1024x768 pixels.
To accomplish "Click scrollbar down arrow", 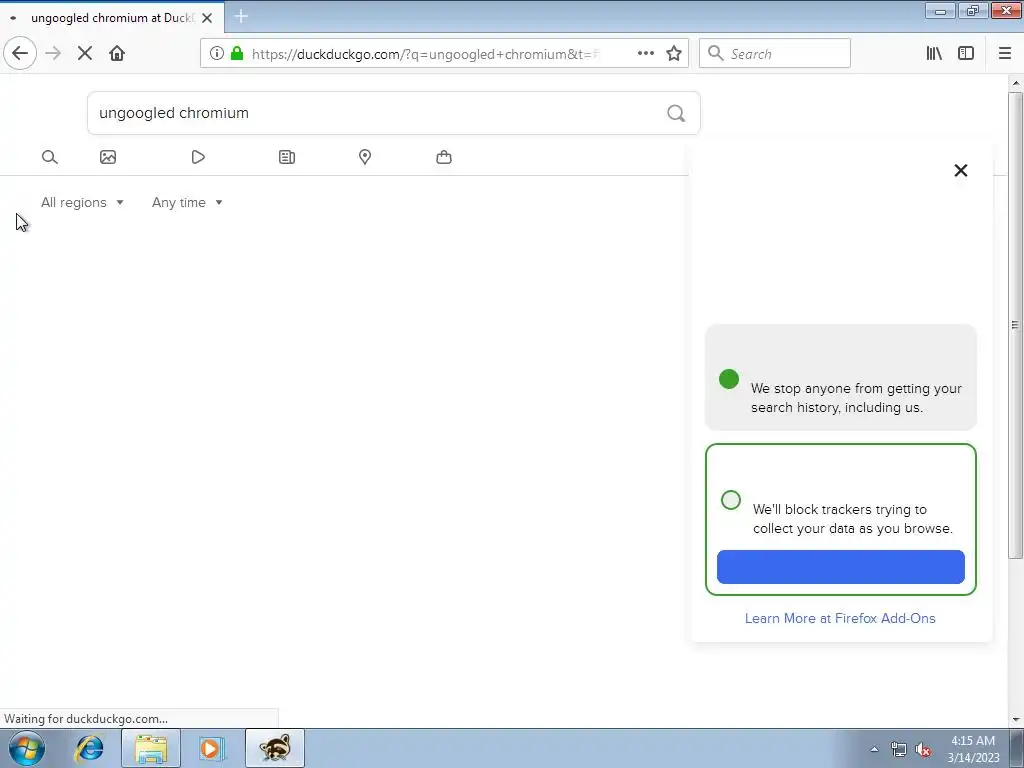I will click(1016, 720).
